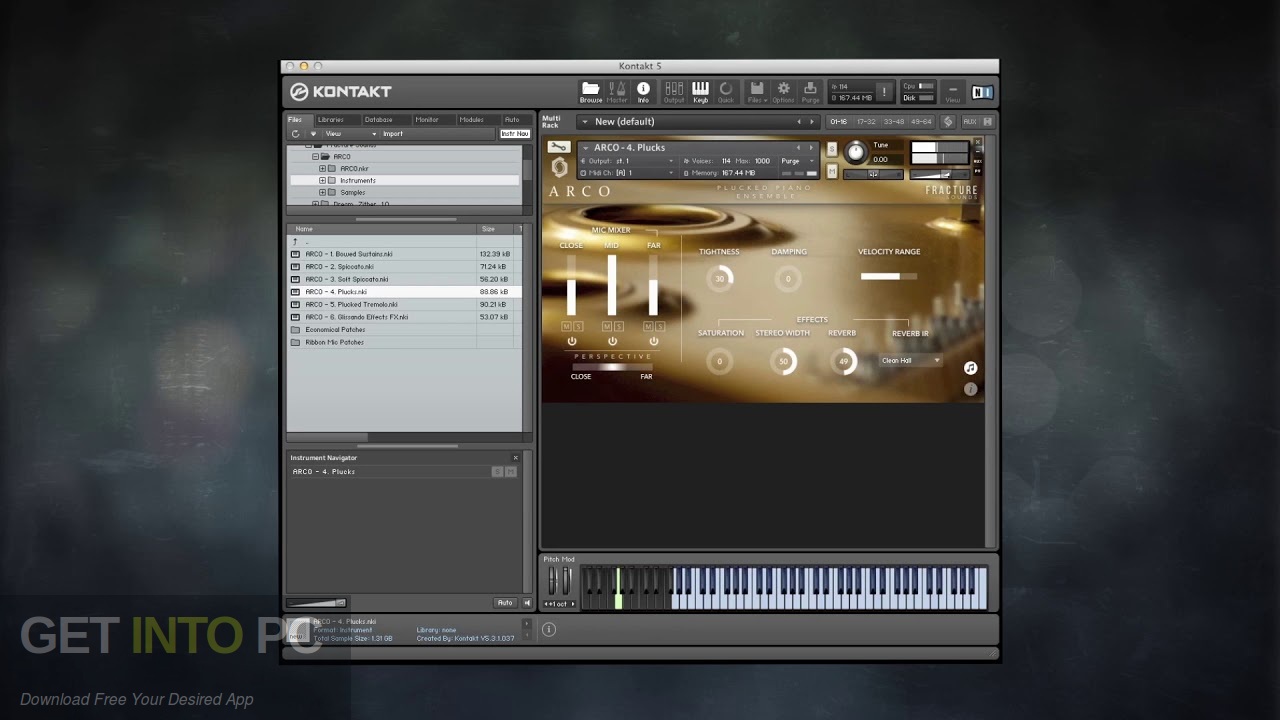Click the Auto button below navigator
Screen dimensions: 1280x720
(x=505, y=603)
